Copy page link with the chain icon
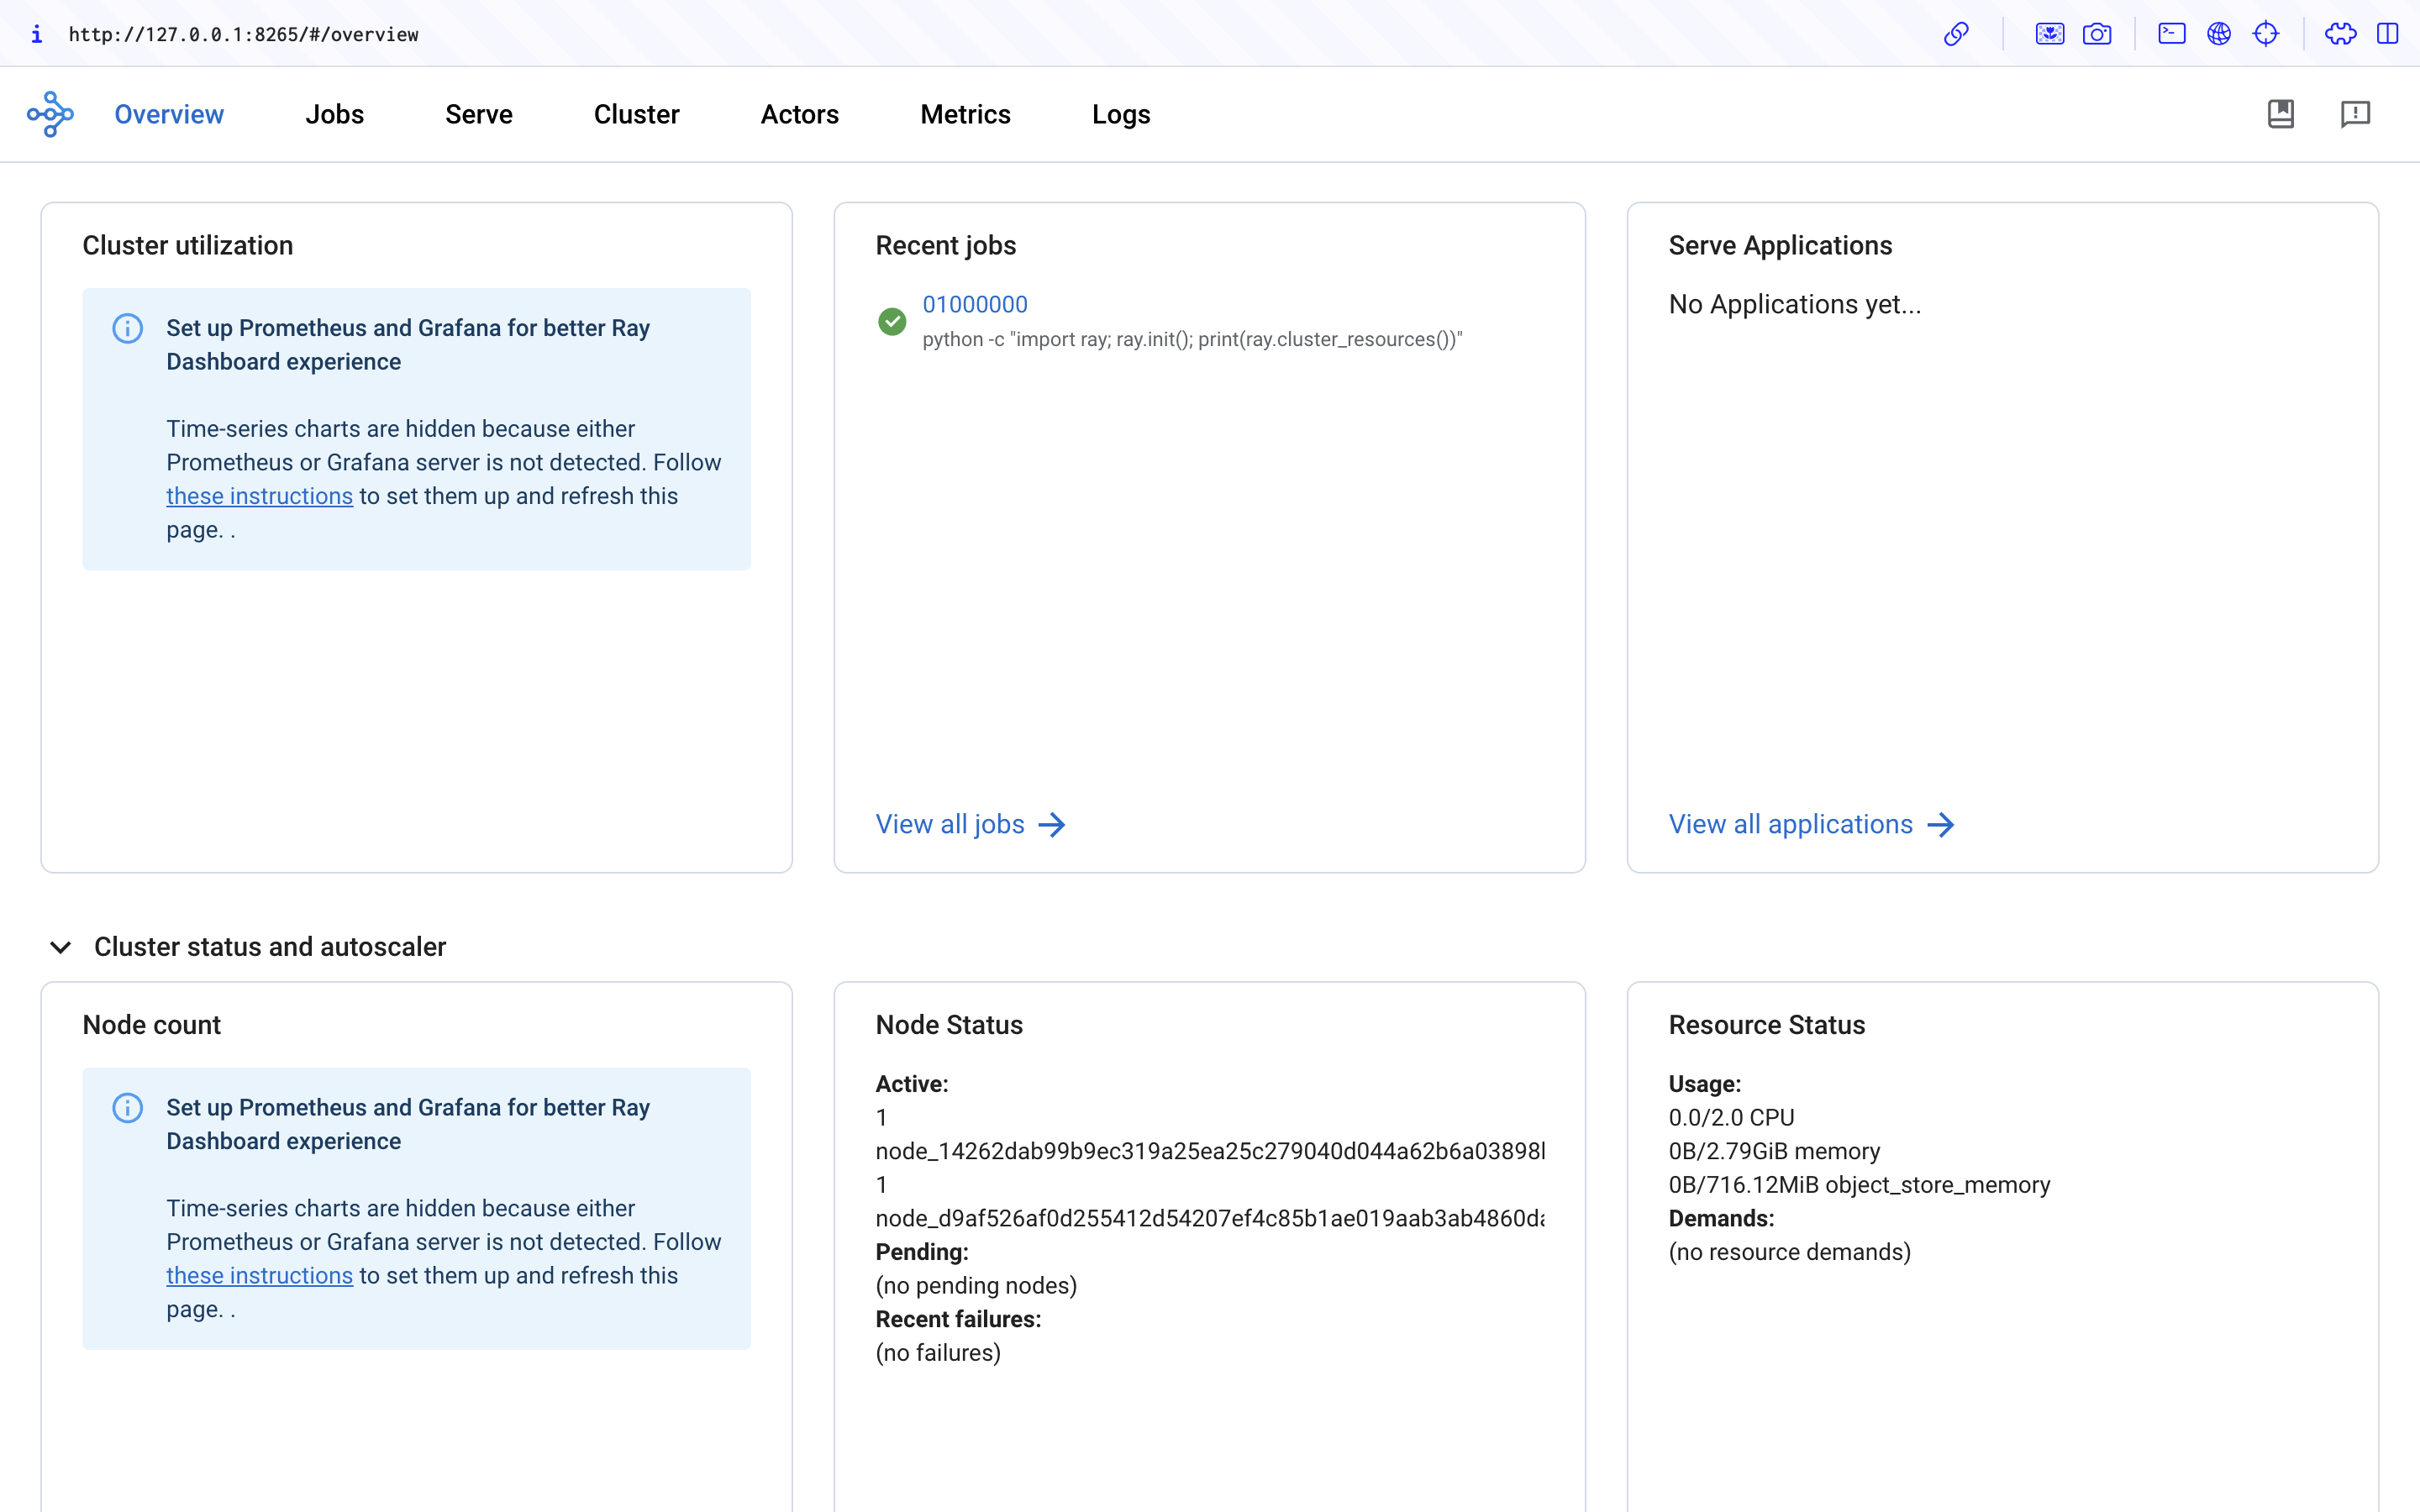The width and height of the screenshot is (2420, 1512). click(1956, 34)
